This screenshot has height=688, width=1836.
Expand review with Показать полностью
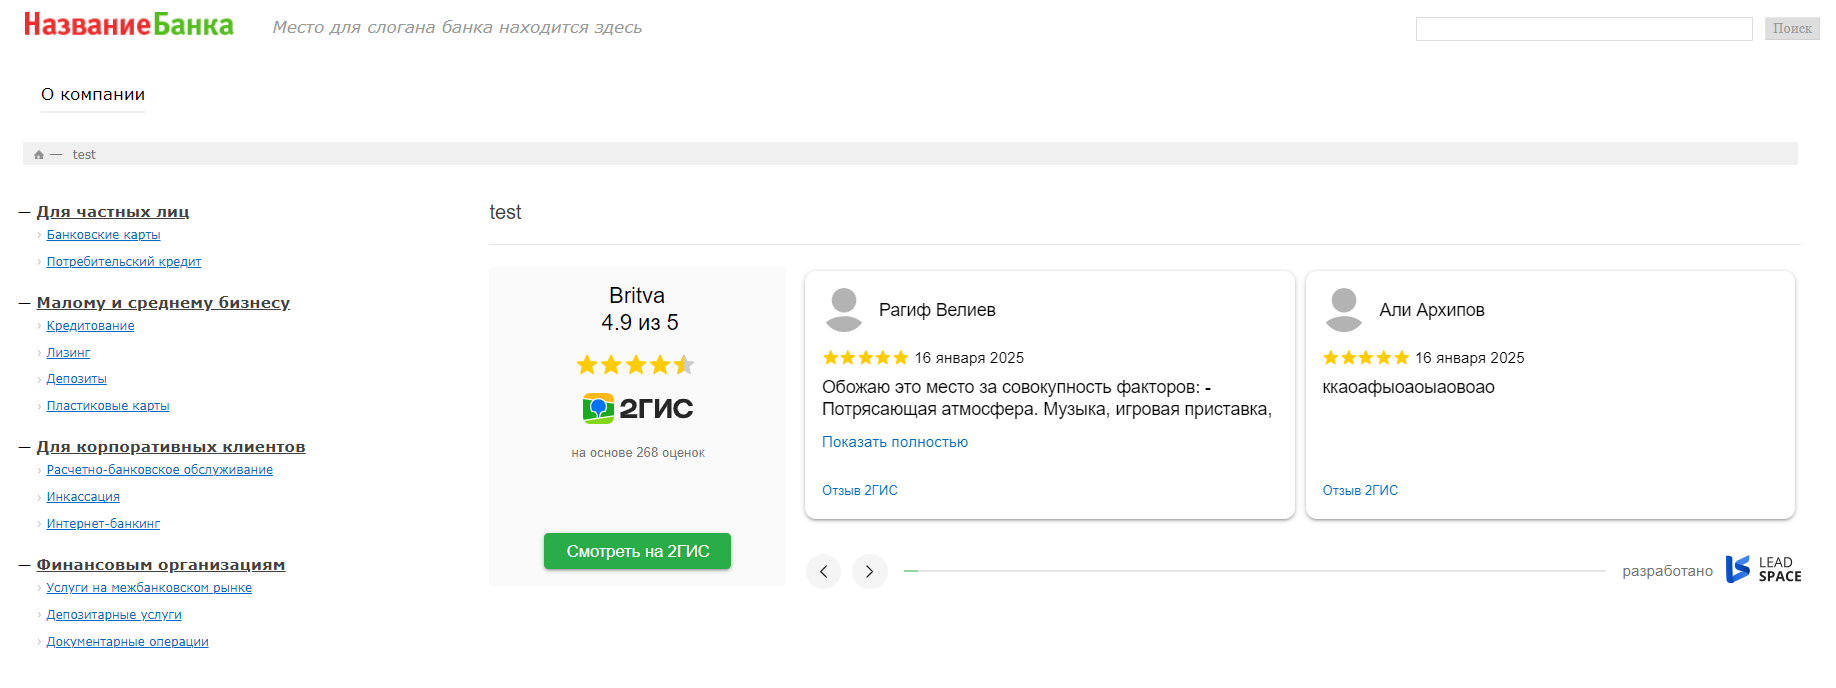click(894, 442)
